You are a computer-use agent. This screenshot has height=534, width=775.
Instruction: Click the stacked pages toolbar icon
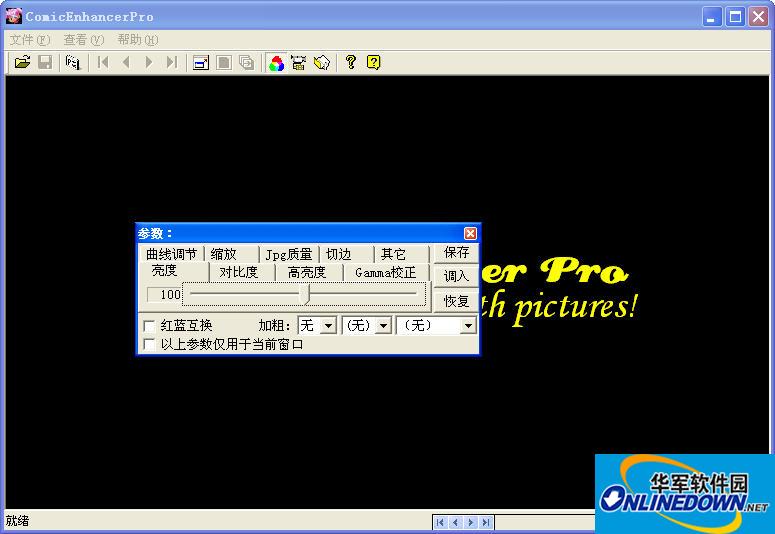click(247, 62)
